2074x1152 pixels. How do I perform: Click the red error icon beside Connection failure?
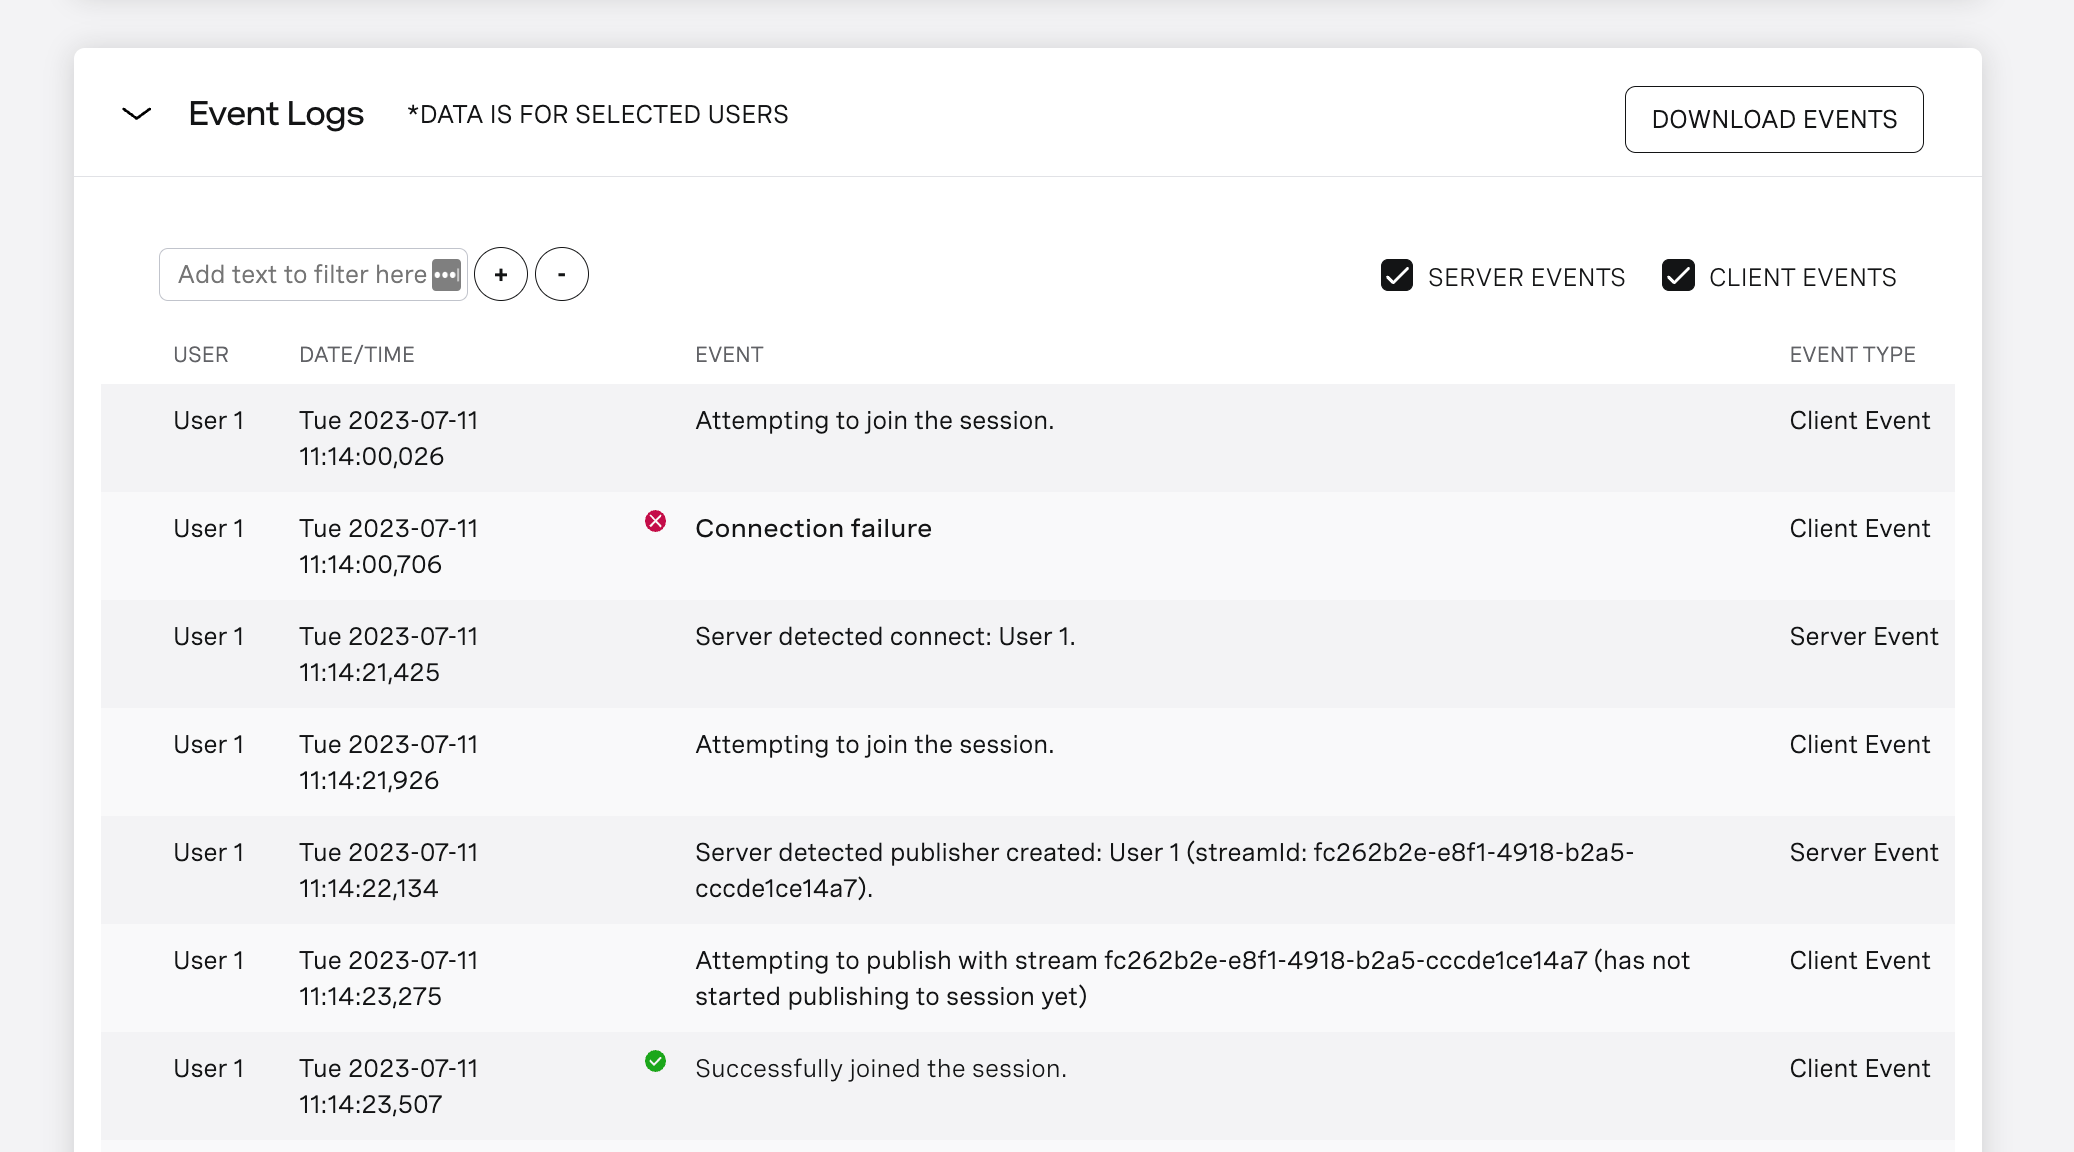656,519
